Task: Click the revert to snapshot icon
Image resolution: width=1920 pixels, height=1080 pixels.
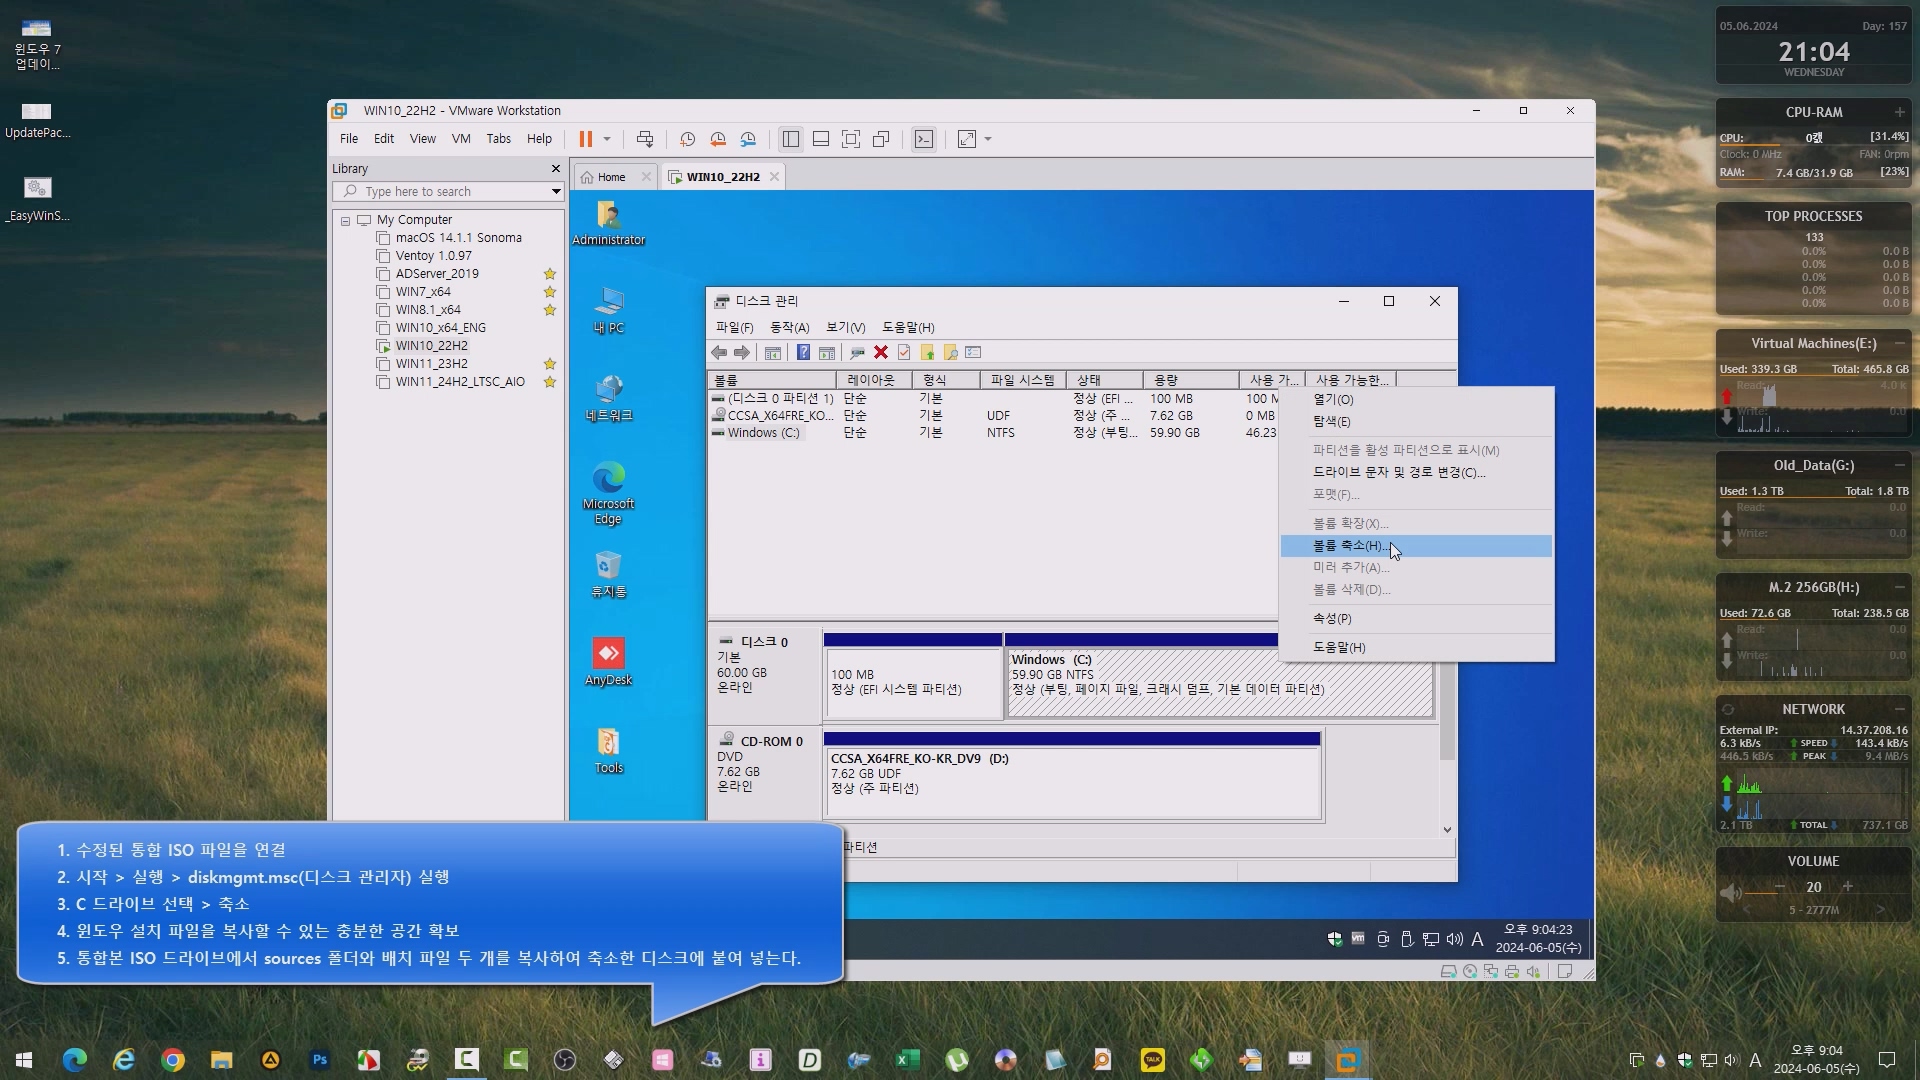Action: (718, 139)
